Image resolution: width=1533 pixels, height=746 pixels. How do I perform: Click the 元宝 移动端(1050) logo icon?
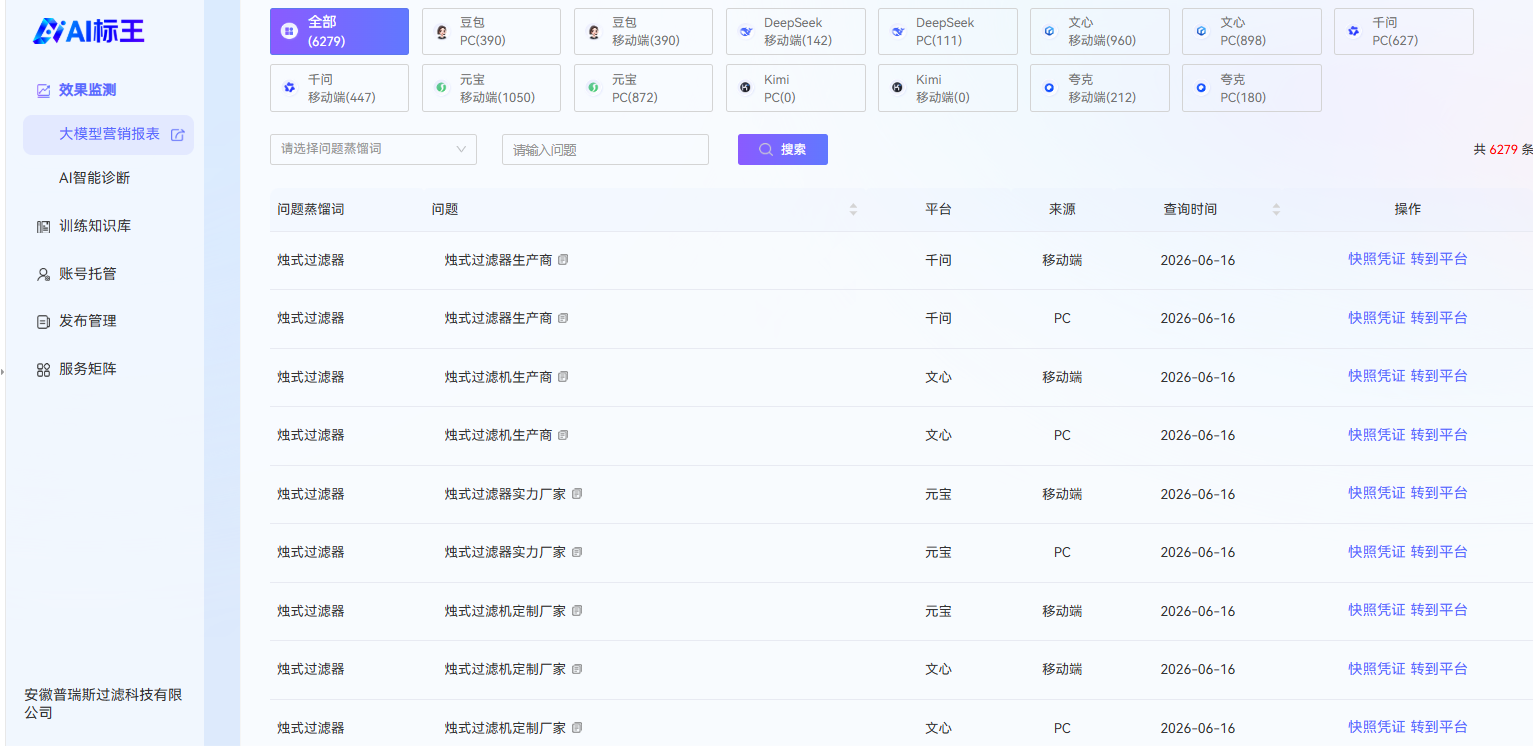(441, 88)
